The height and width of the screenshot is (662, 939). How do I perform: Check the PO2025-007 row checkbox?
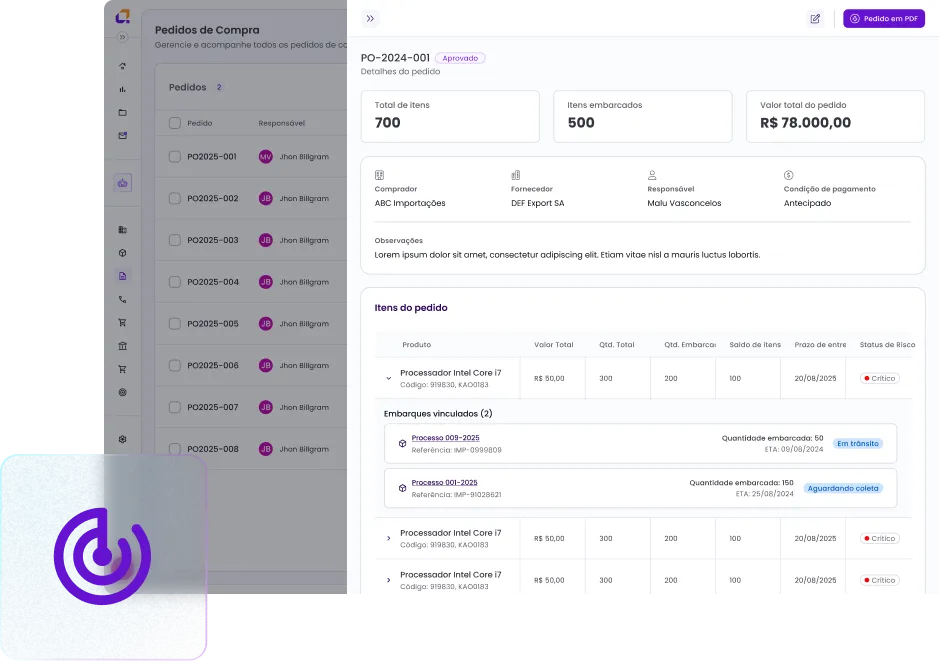175,407
